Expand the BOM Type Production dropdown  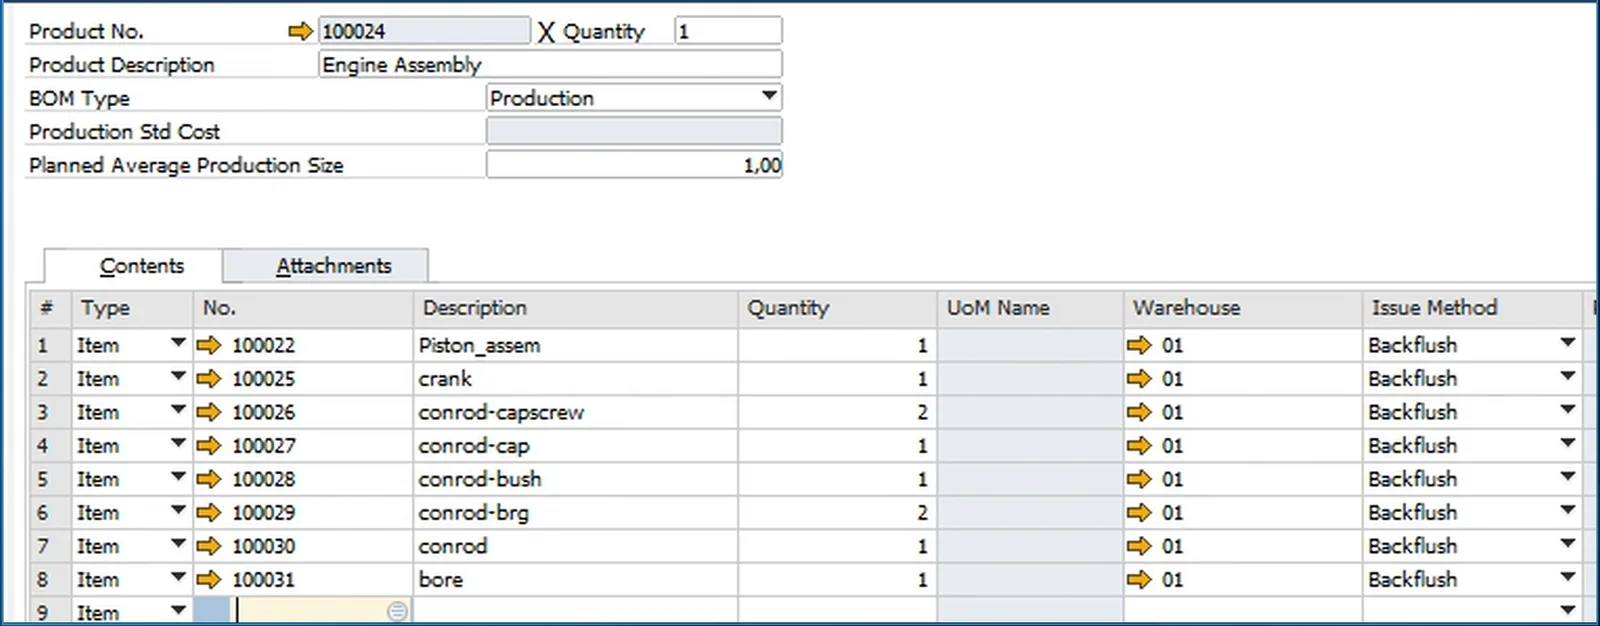pos(769,97)
